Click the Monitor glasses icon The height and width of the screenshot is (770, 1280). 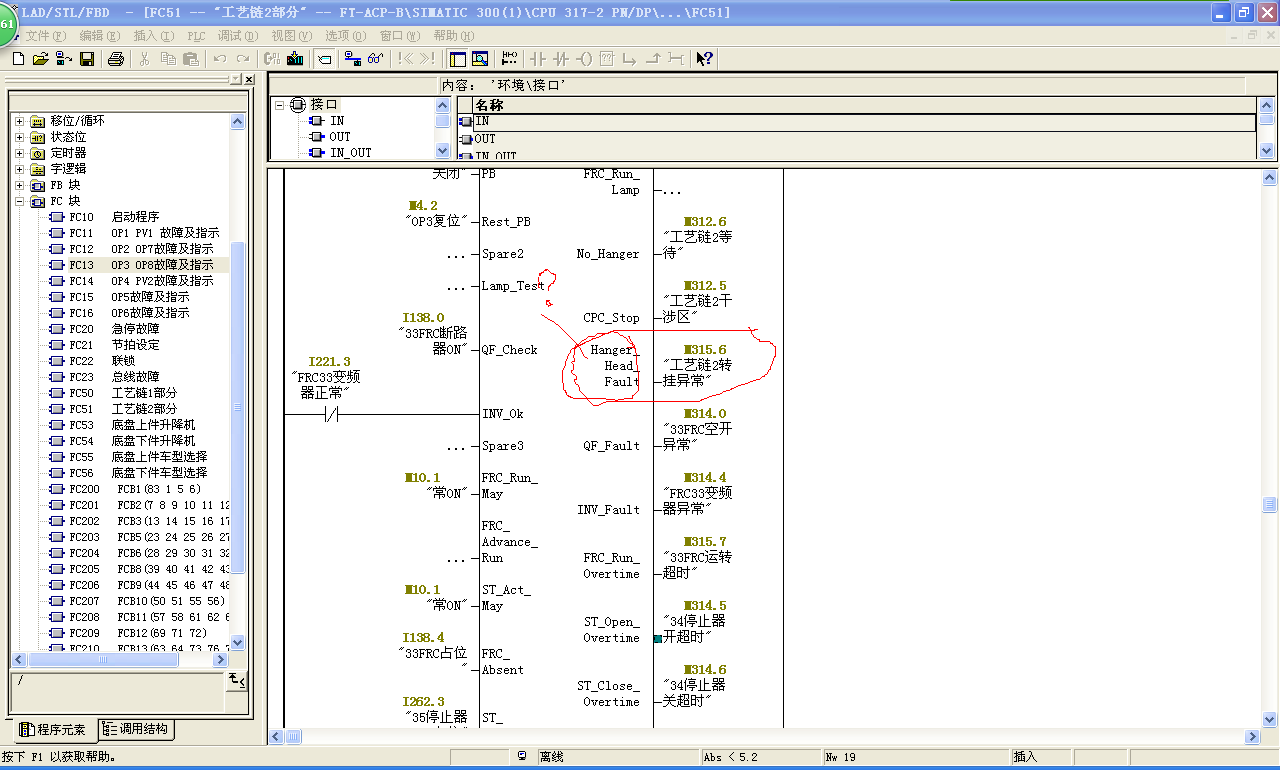[376, 59]
